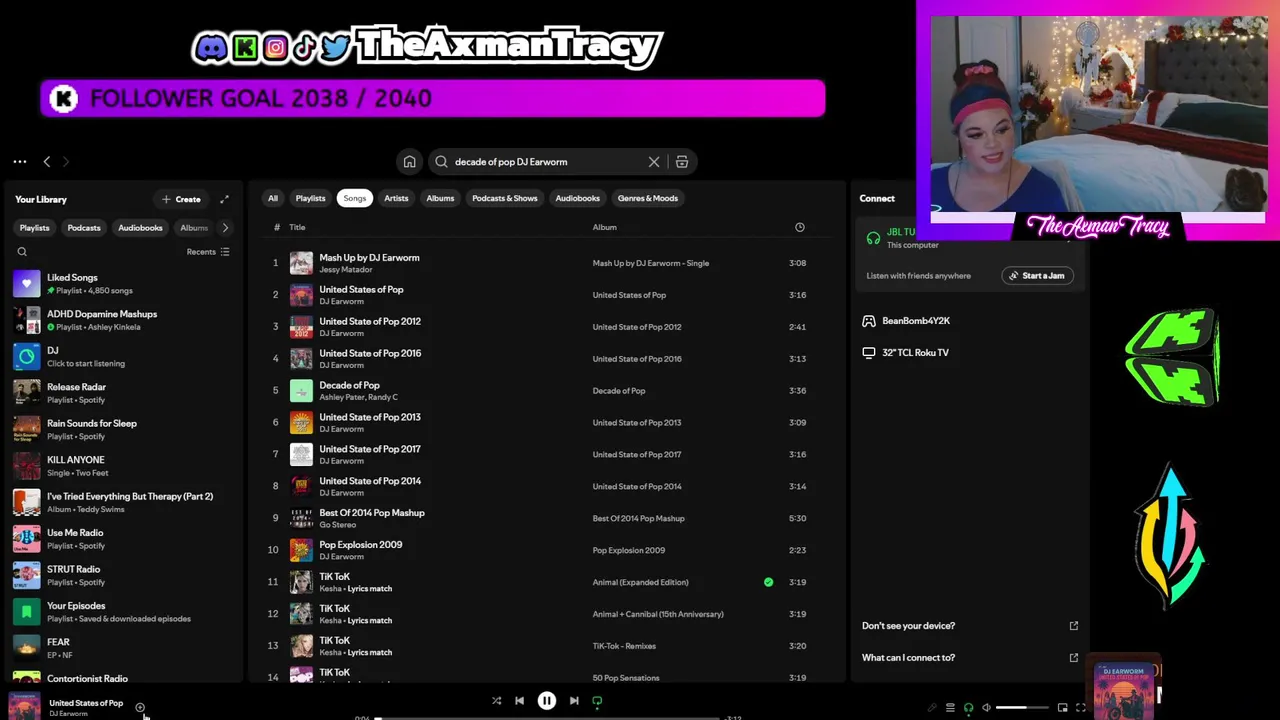The width and height of the screenshot is (1280, 720).
Task: Select the Podcasts & Shows filter
Action: click(505, 198)
